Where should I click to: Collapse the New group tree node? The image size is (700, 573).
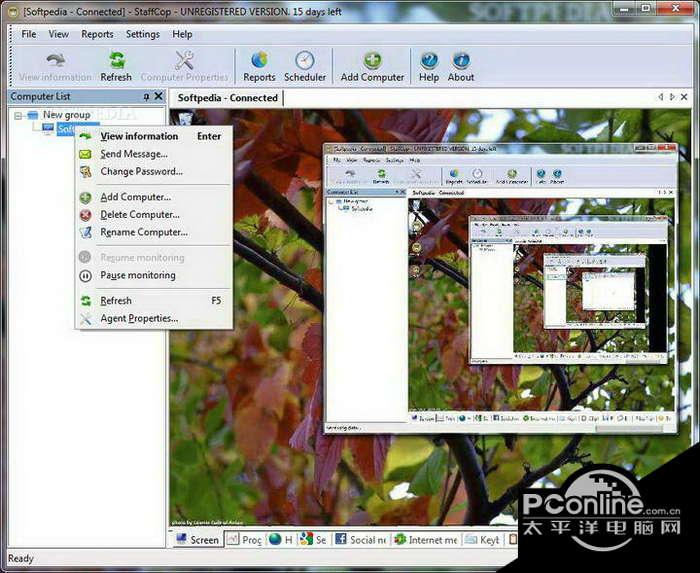click(18, 116)
